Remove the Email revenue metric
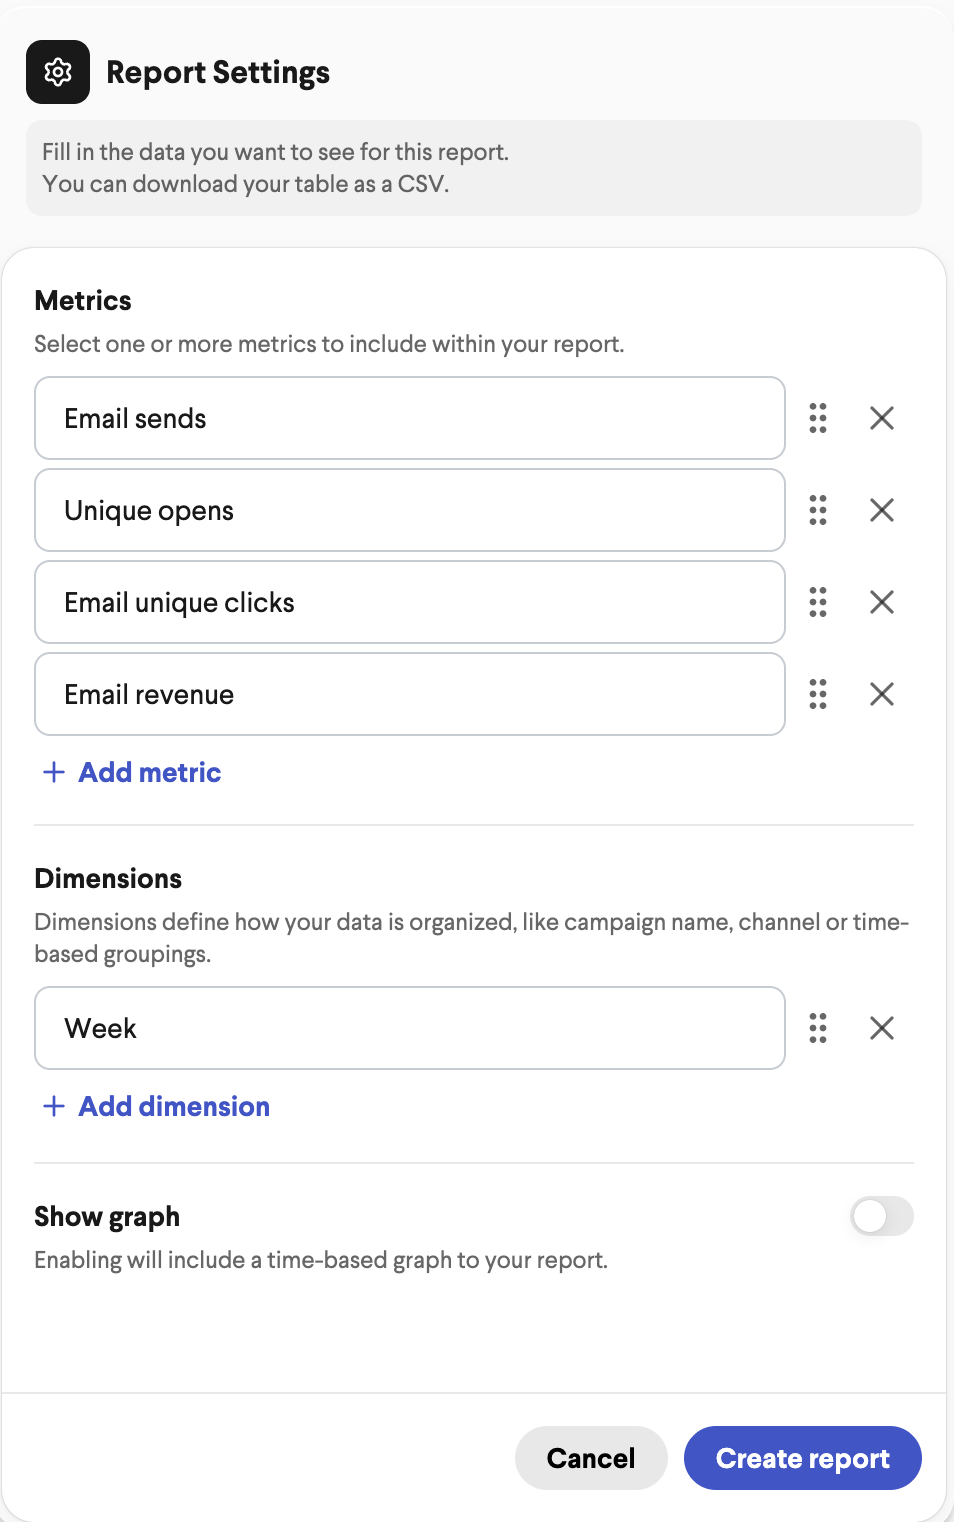Image resolution: width=954 pixels, height=1522 pixels. (x=882, y=694)
